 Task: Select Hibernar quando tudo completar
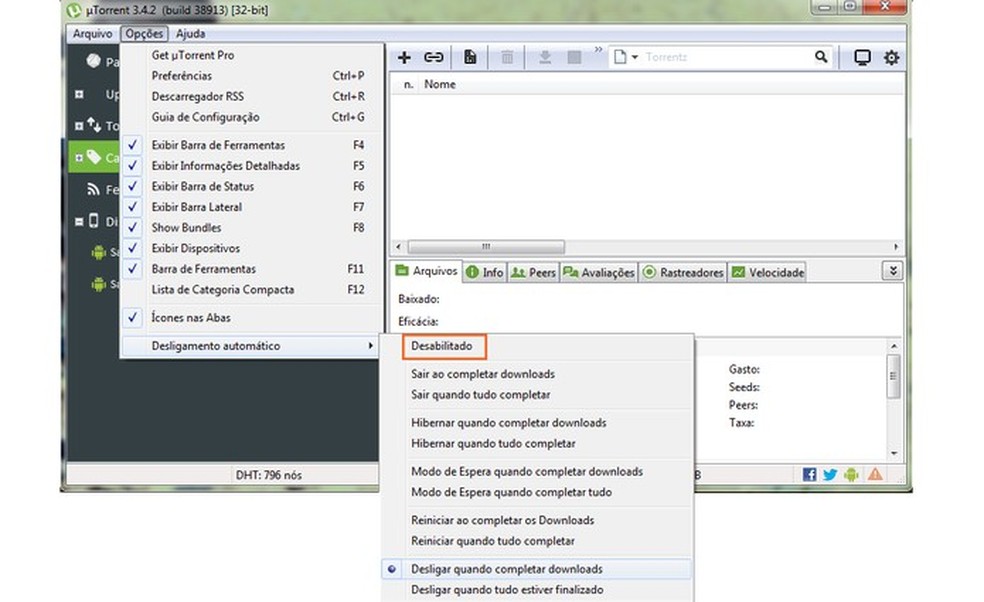pyautogui.click(x=537, y=444)
